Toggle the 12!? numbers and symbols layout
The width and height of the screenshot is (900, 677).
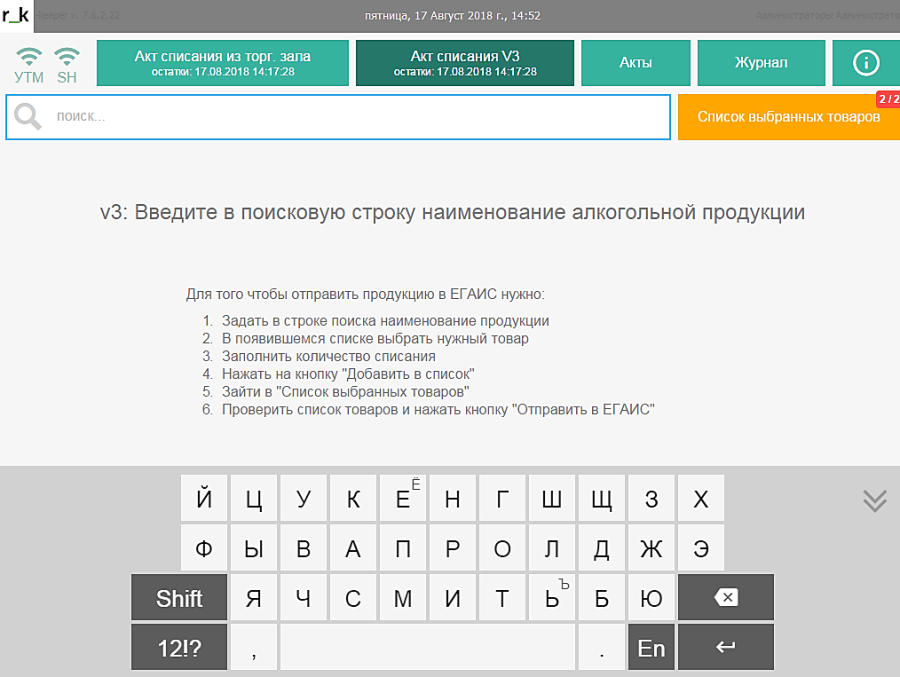(179, 648)
